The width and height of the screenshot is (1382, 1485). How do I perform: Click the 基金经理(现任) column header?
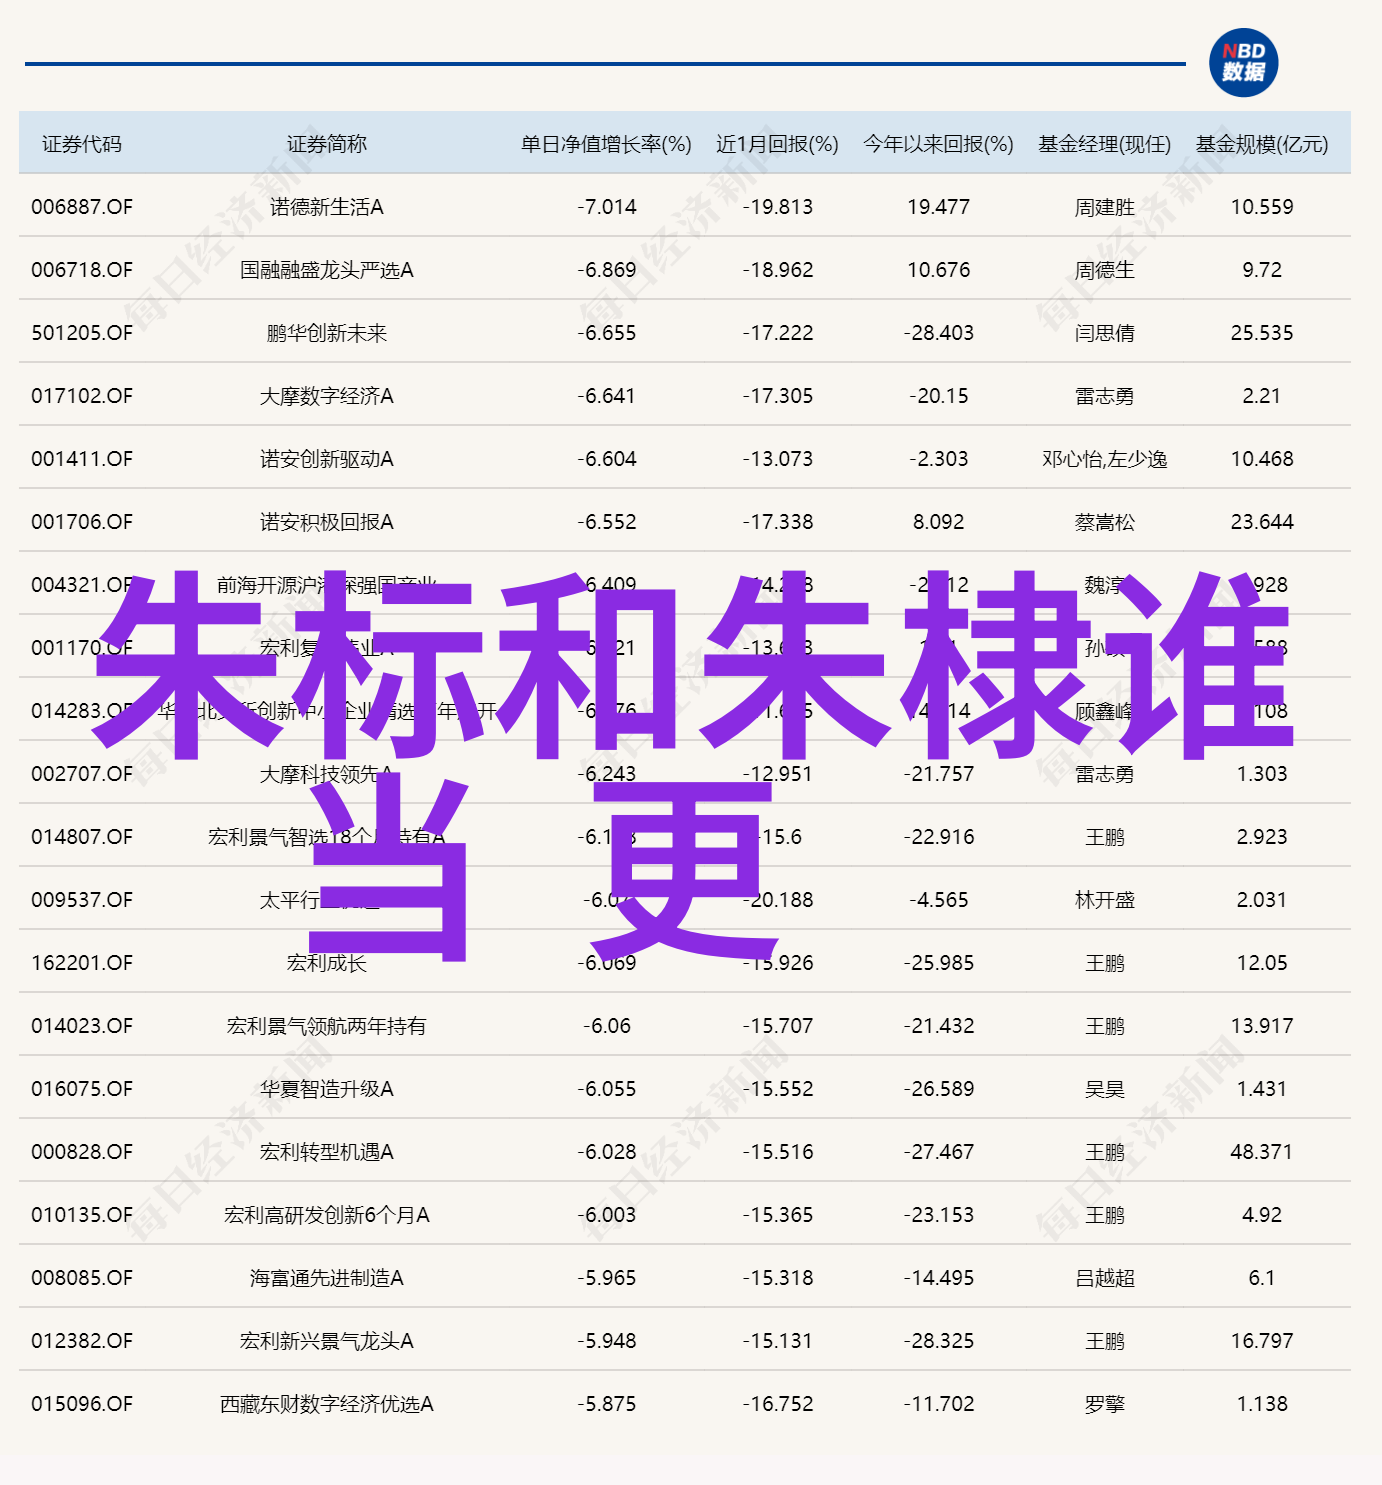[1104, 144]
